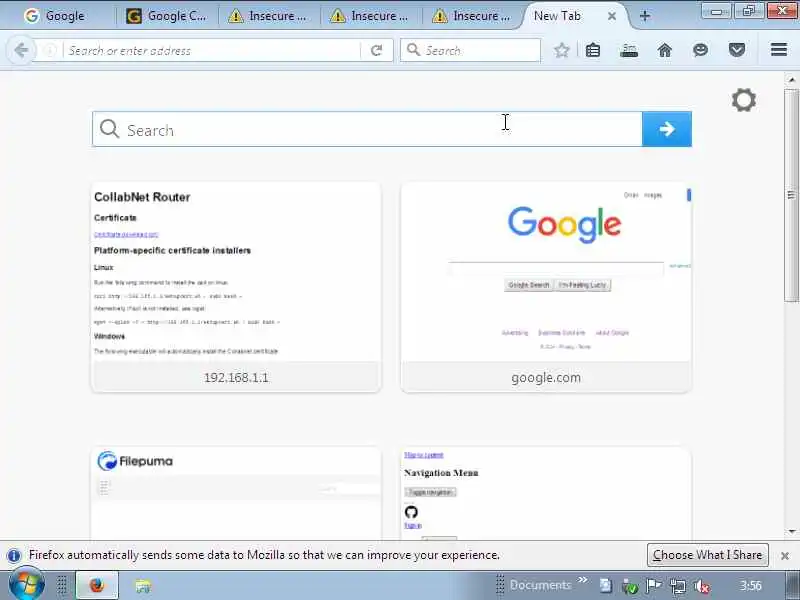
Task: Reload the page with the refresh icon
Action: click(377, 51)
